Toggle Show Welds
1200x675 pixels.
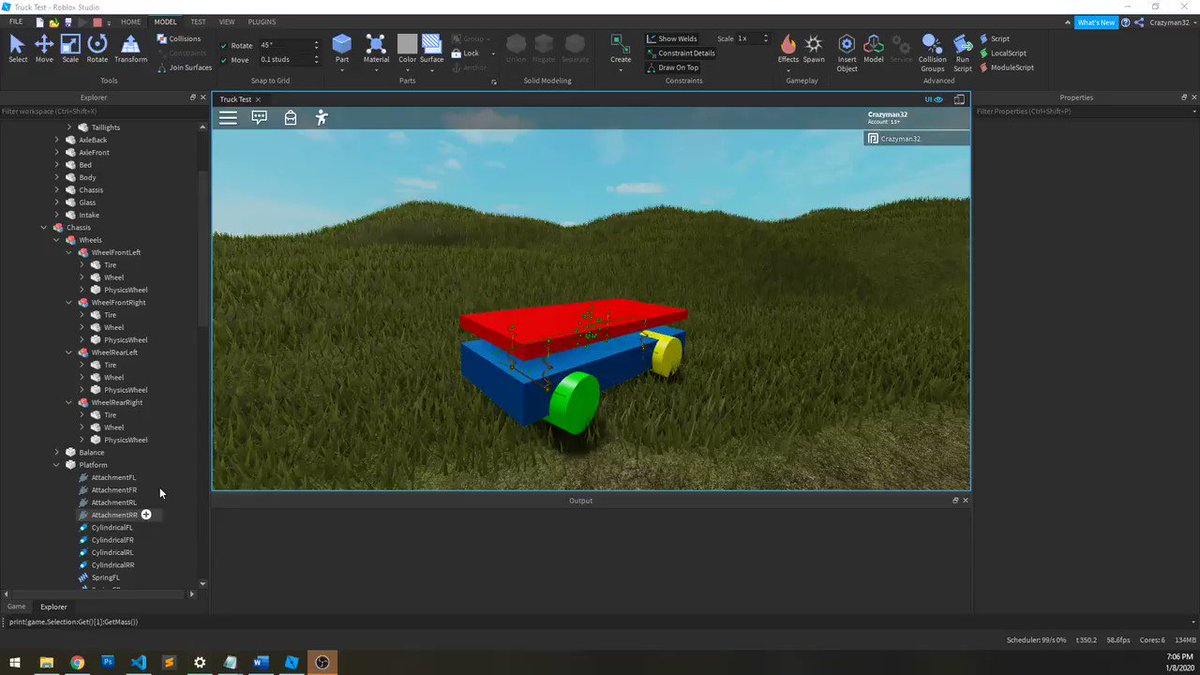(x=671, y=39)
